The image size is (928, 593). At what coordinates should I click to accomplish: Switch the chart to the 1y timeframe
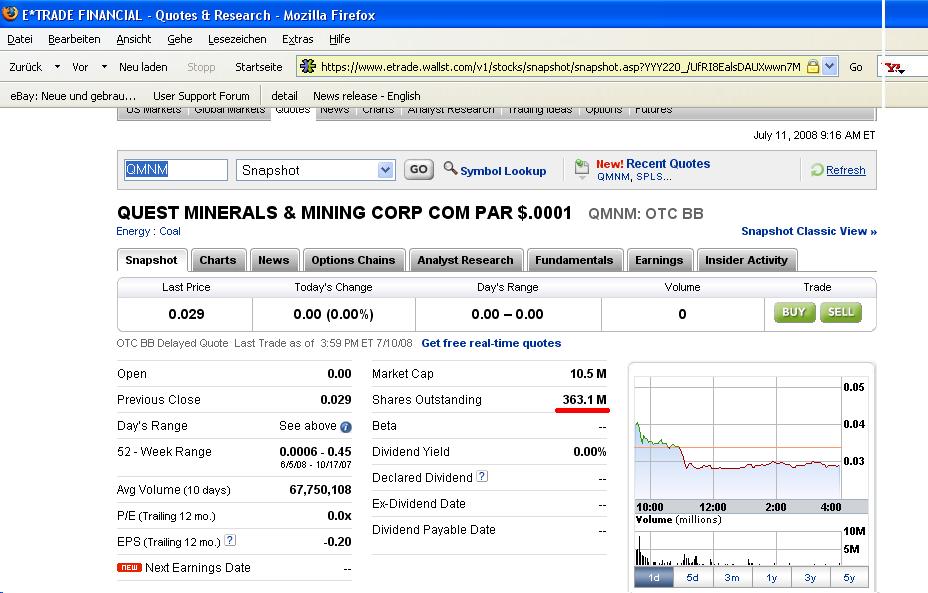coord(772,578)
